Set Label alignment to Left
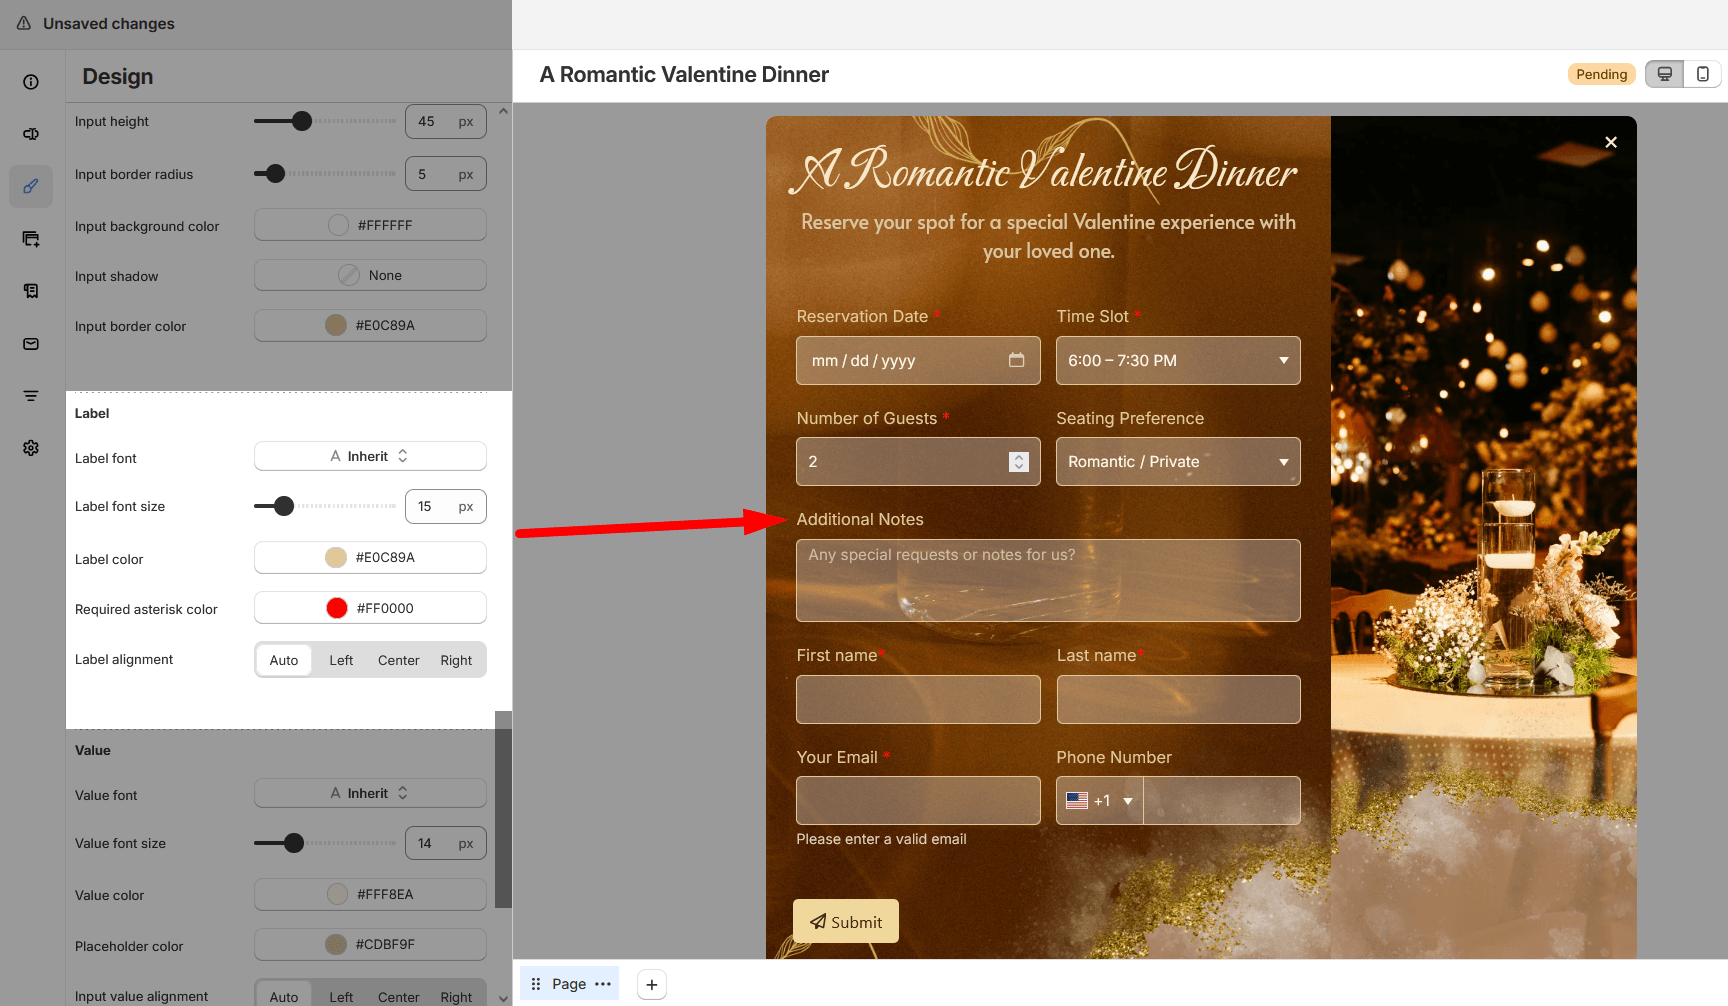This screenshot has width=1728, height=1006. click(341, 660)
